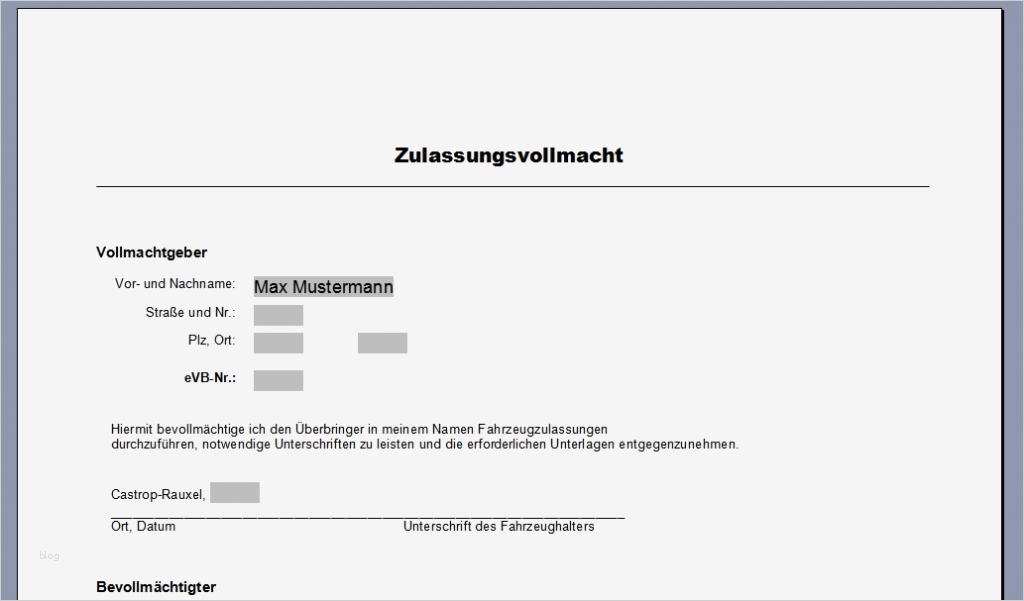Click the Ort city field beside Plz
This screenshot has width=1024, height=601.
pos(382,343)
